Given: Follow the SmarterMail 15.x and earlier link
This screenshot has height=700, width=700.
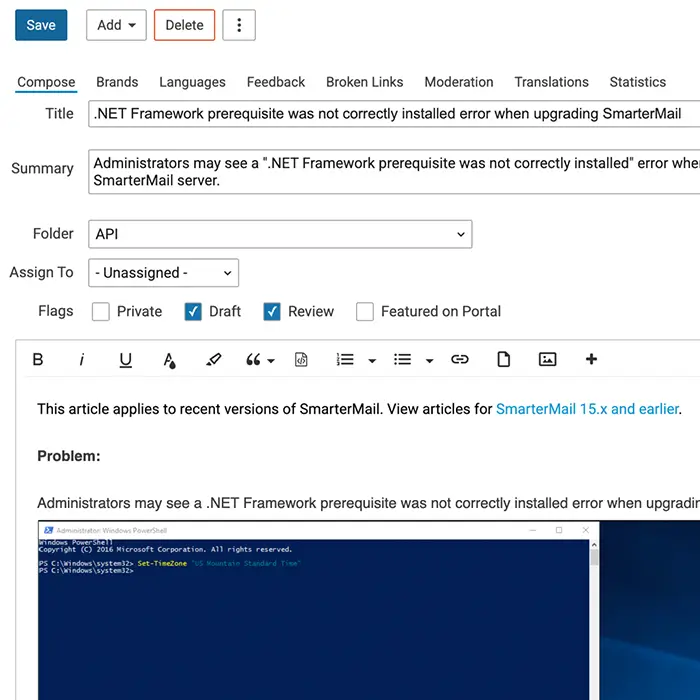Looking at the screenshot, I should point(587,409).
